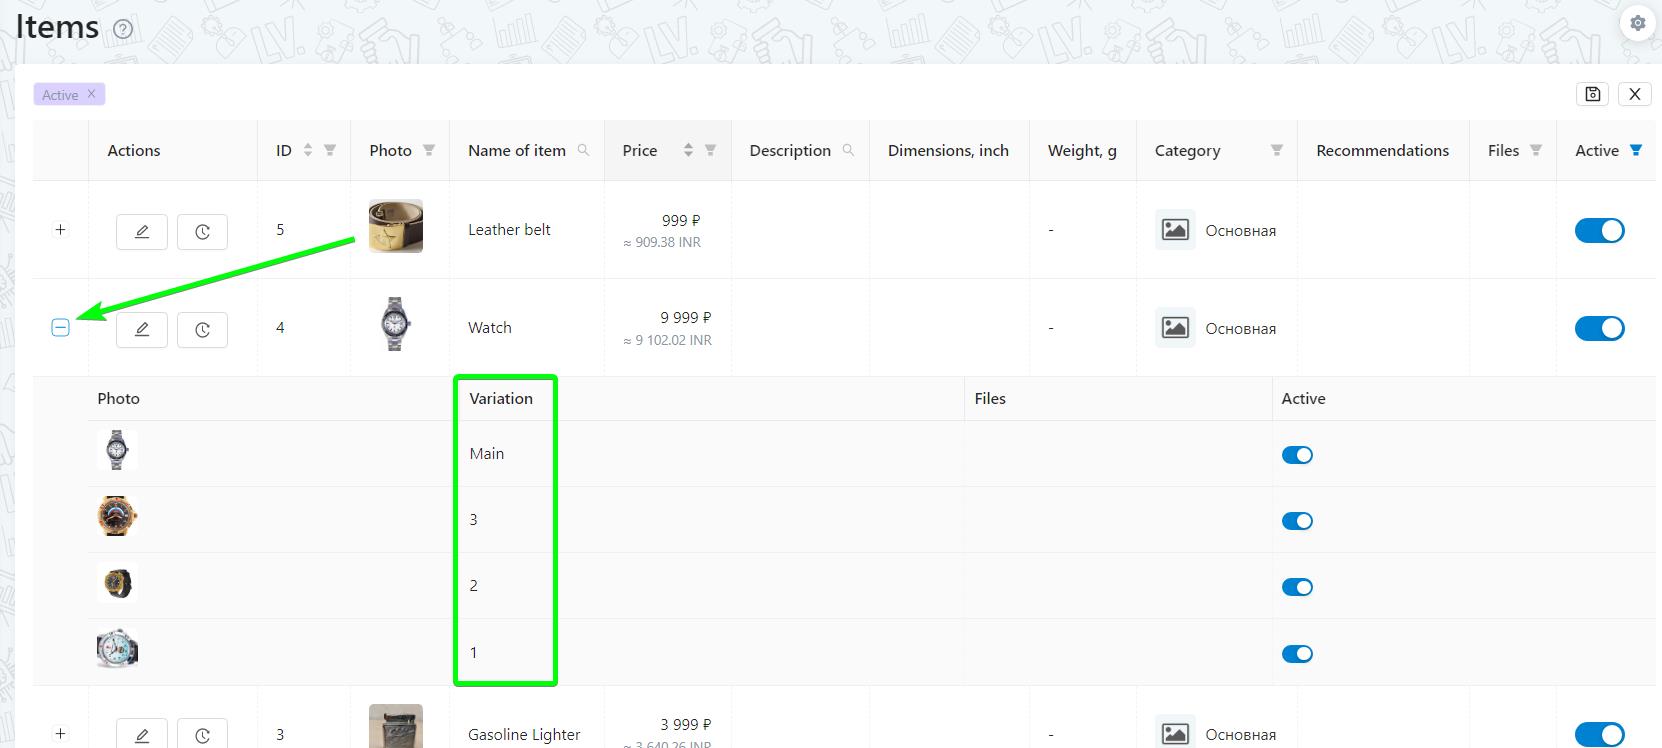This screenshot has height=748, width=1662.
Task: Open history icon for Watch row
Action: coord(202,329)
